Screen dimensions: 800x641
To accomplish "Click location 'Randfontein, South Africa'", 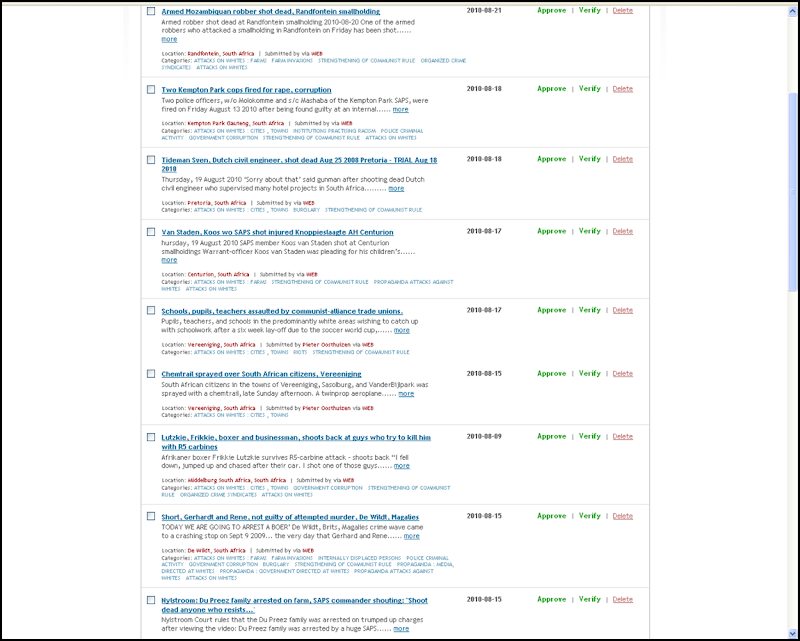I will pyautogui.click(x=220, y=54).
